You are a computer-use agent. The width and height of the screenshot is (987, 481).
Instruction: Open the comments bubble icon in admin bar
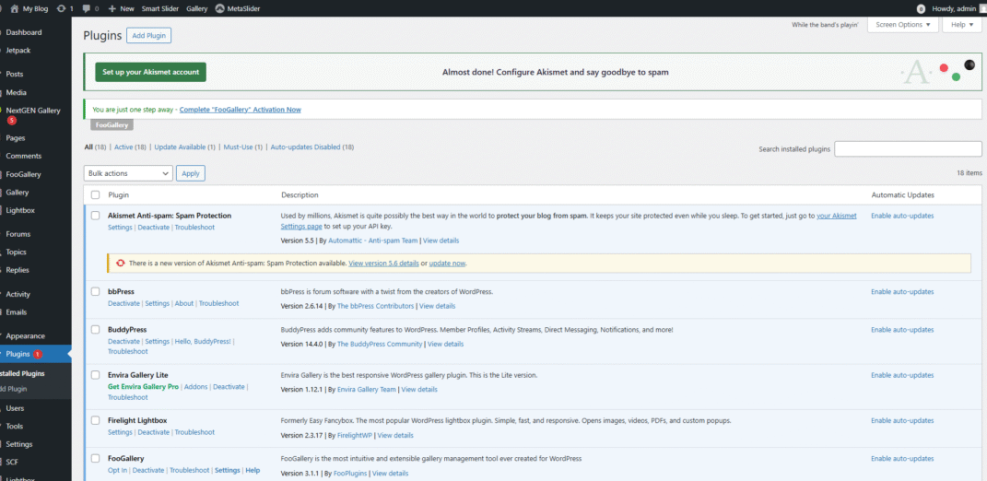click(x=86, y=9)
